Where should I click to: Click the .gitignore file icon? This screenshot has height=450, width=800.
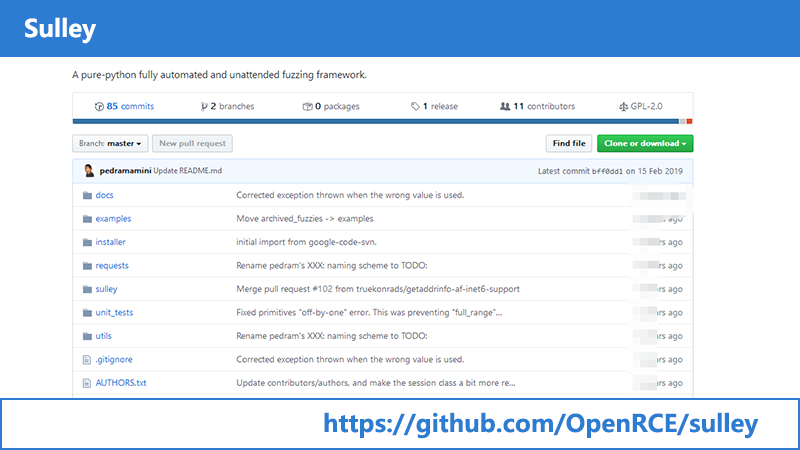click(x=87, y=360)
